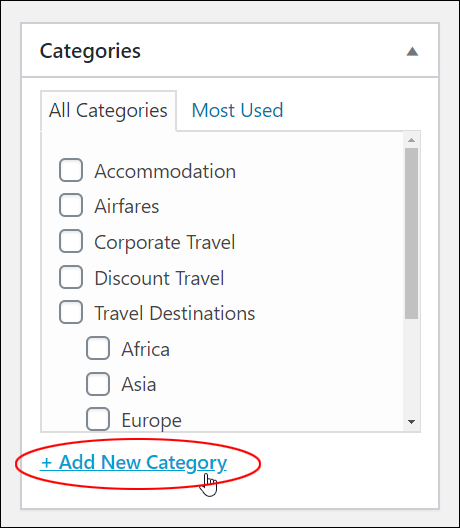Tick the Asia subcategory checkbox
Viewport: 460px width, 528px height.
[x=98, y=384]
